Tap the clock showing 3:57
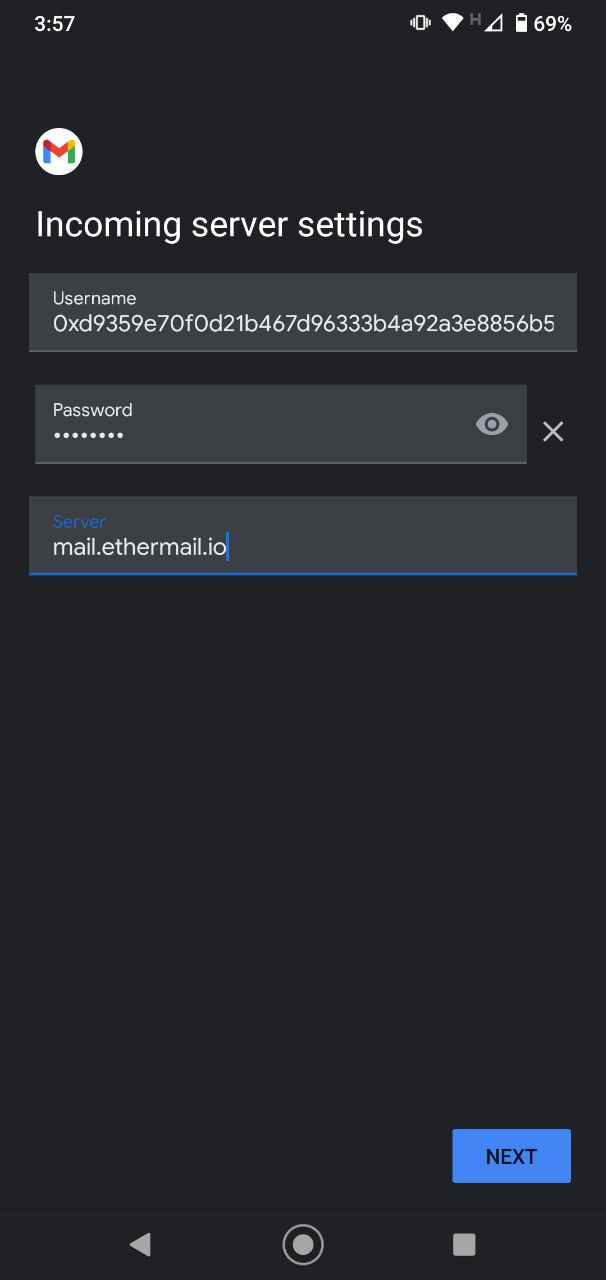 (x=52, y=22)
